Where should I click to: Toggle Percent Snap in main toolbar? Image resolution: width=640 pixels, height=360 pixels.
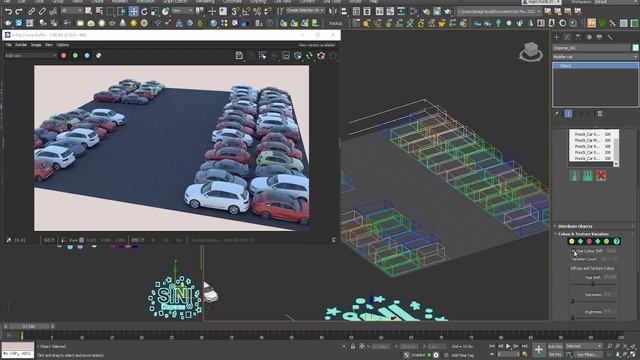click(x=257, y=11)
